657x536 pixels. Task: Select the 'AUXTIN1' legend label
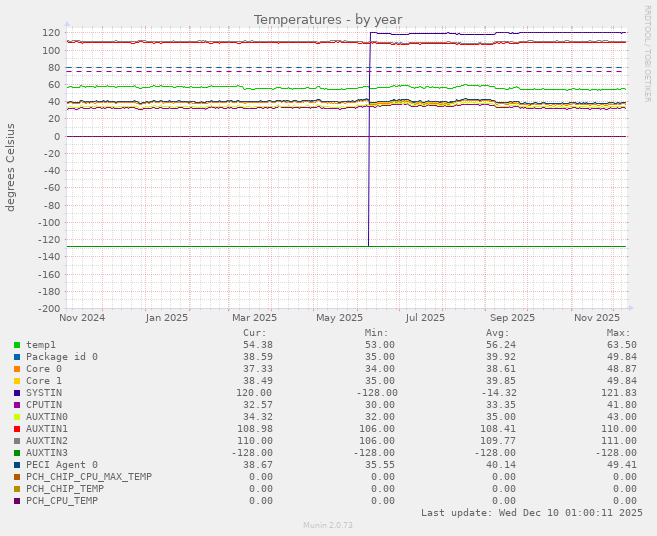(47, 429)
